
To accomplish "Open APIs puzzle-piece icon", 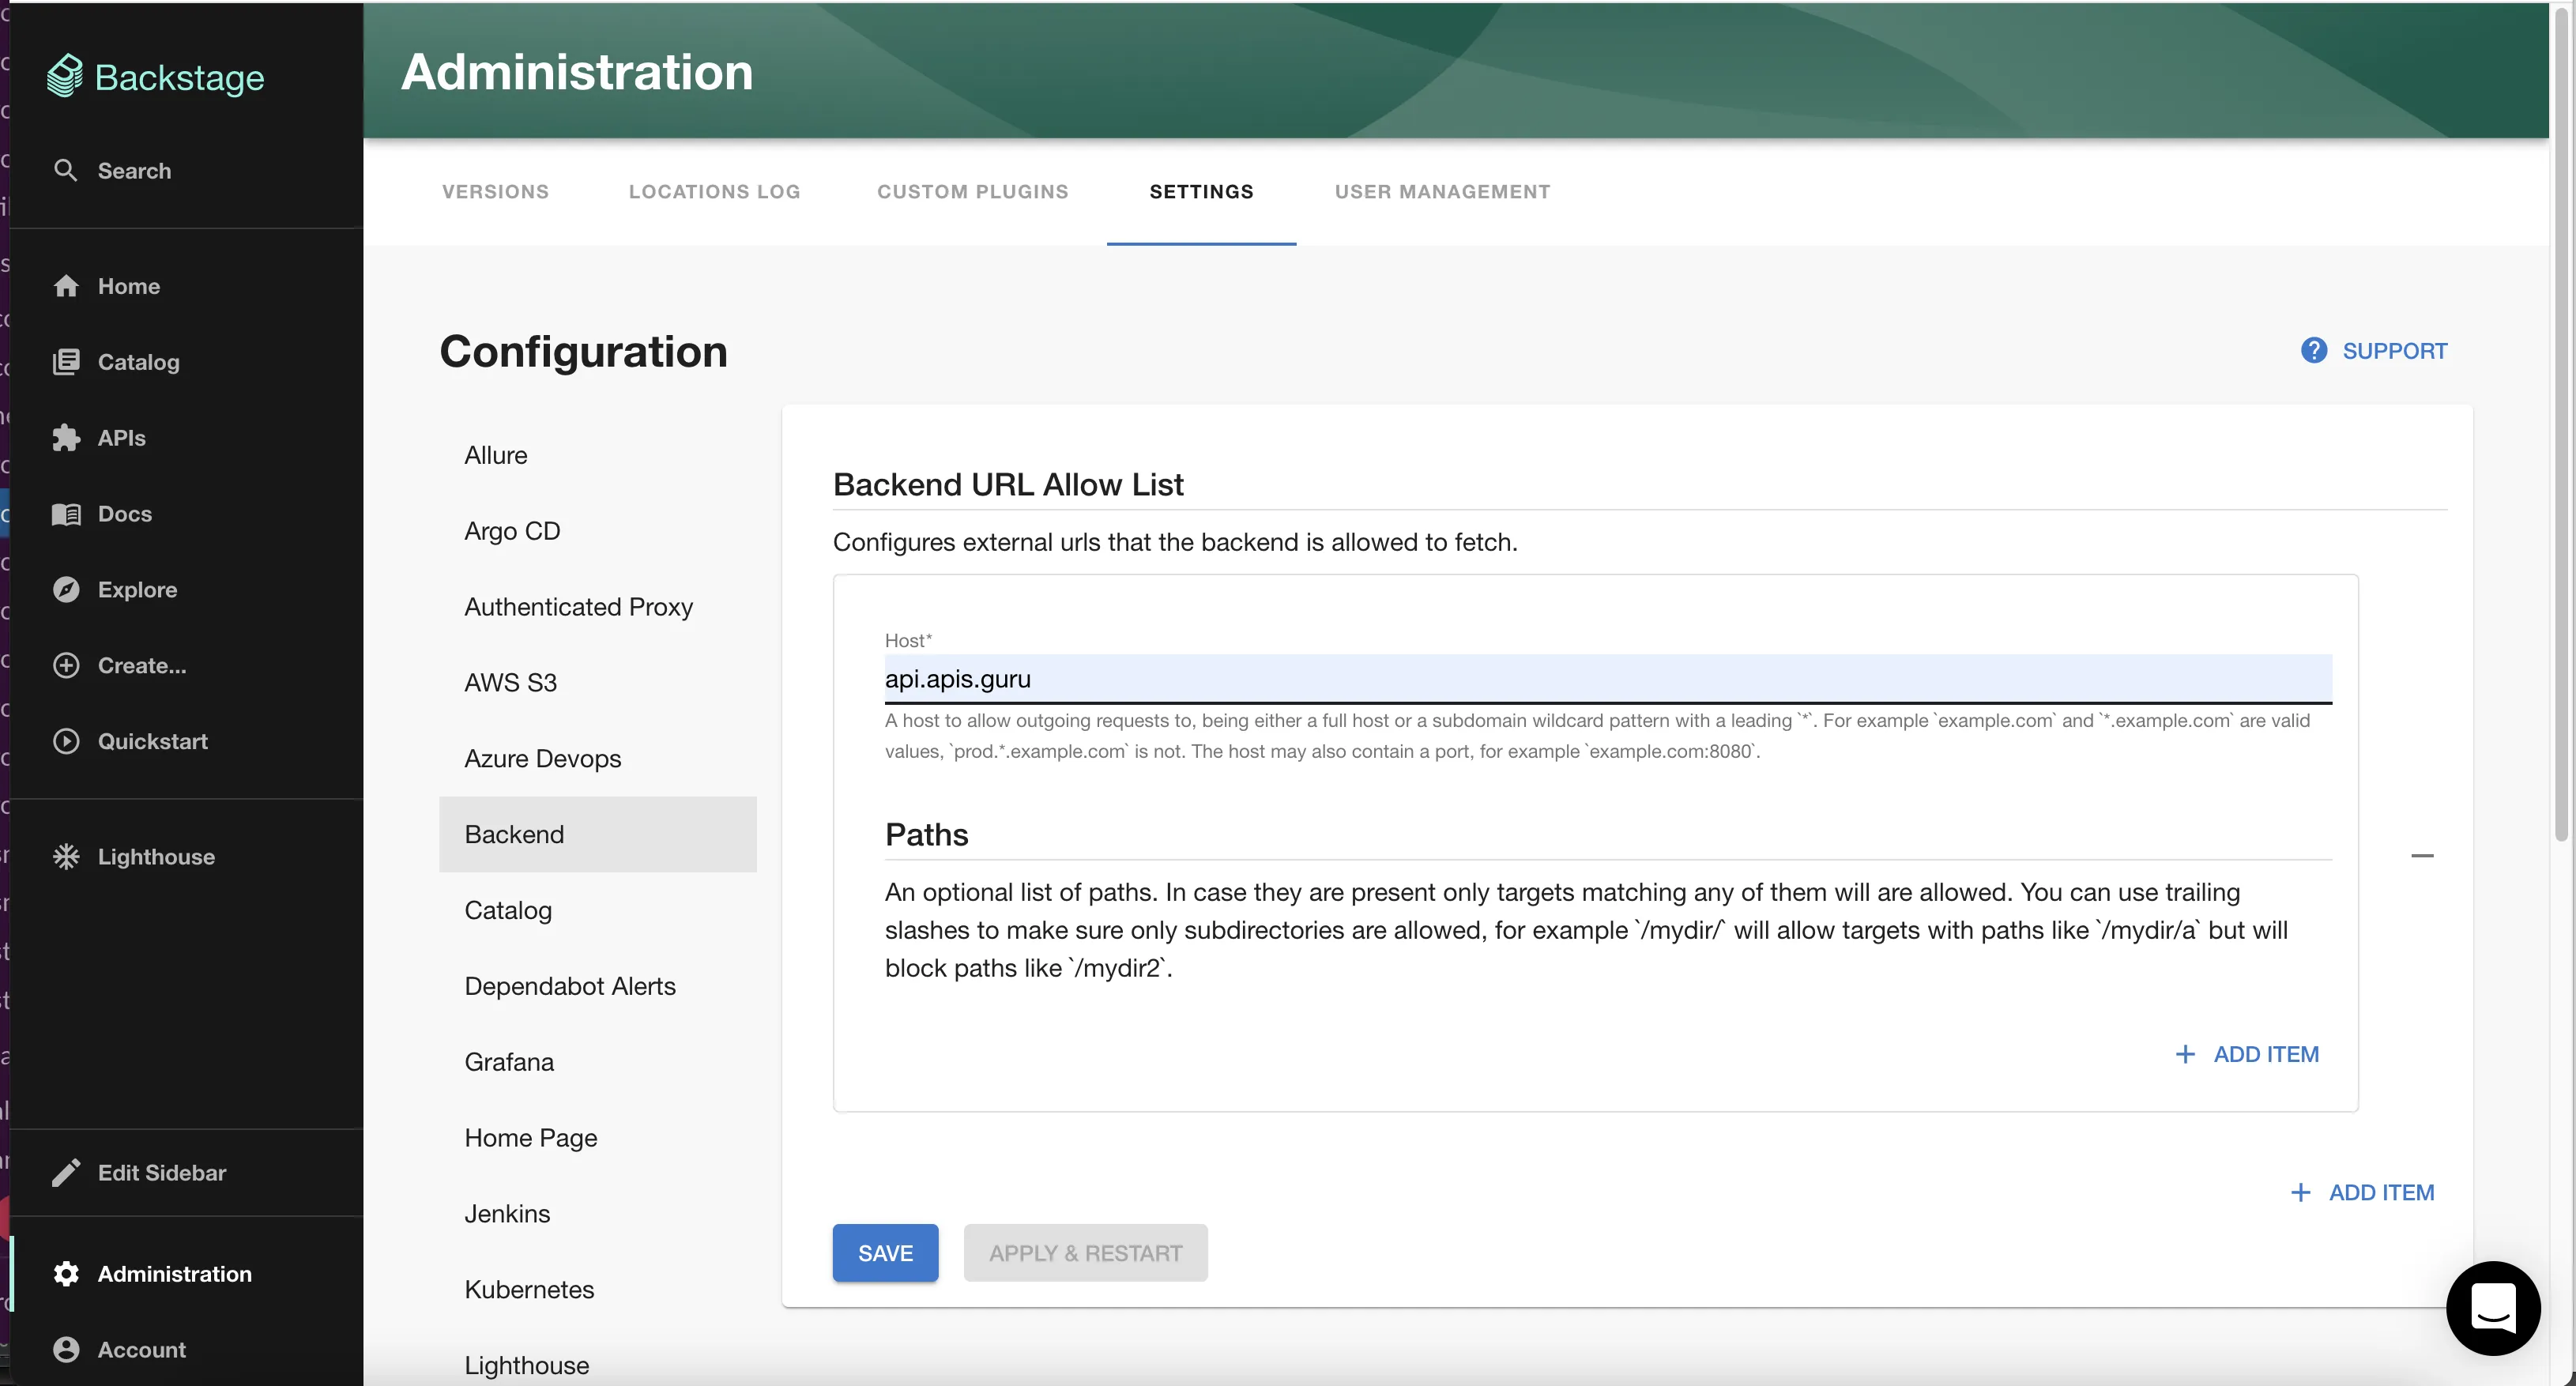I will pyautogui.click(x=66, y=438).
